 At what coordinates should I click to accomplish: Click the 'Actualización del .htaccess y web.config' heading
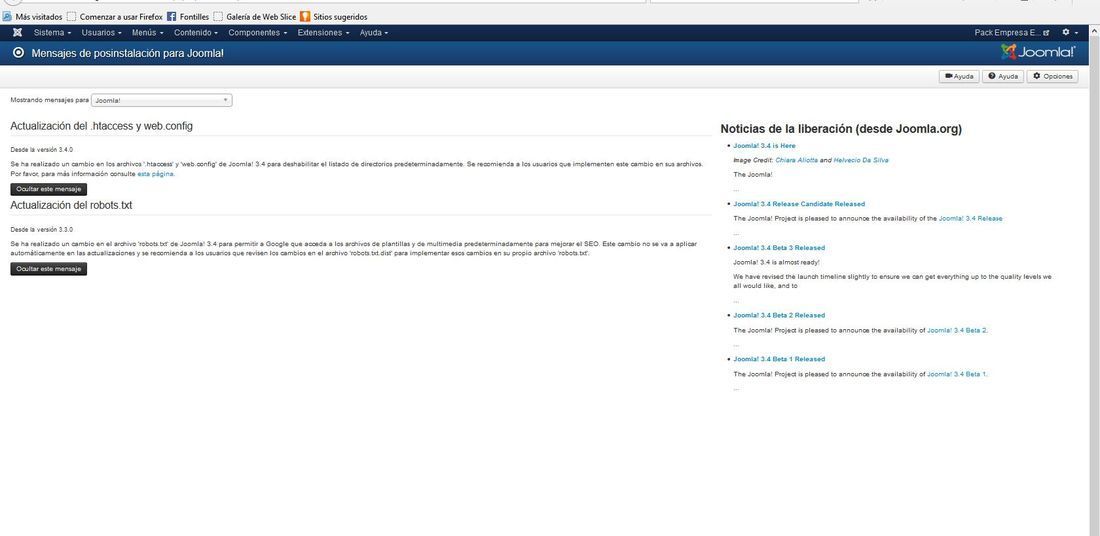pyautogui.click(x=102, y=126)
